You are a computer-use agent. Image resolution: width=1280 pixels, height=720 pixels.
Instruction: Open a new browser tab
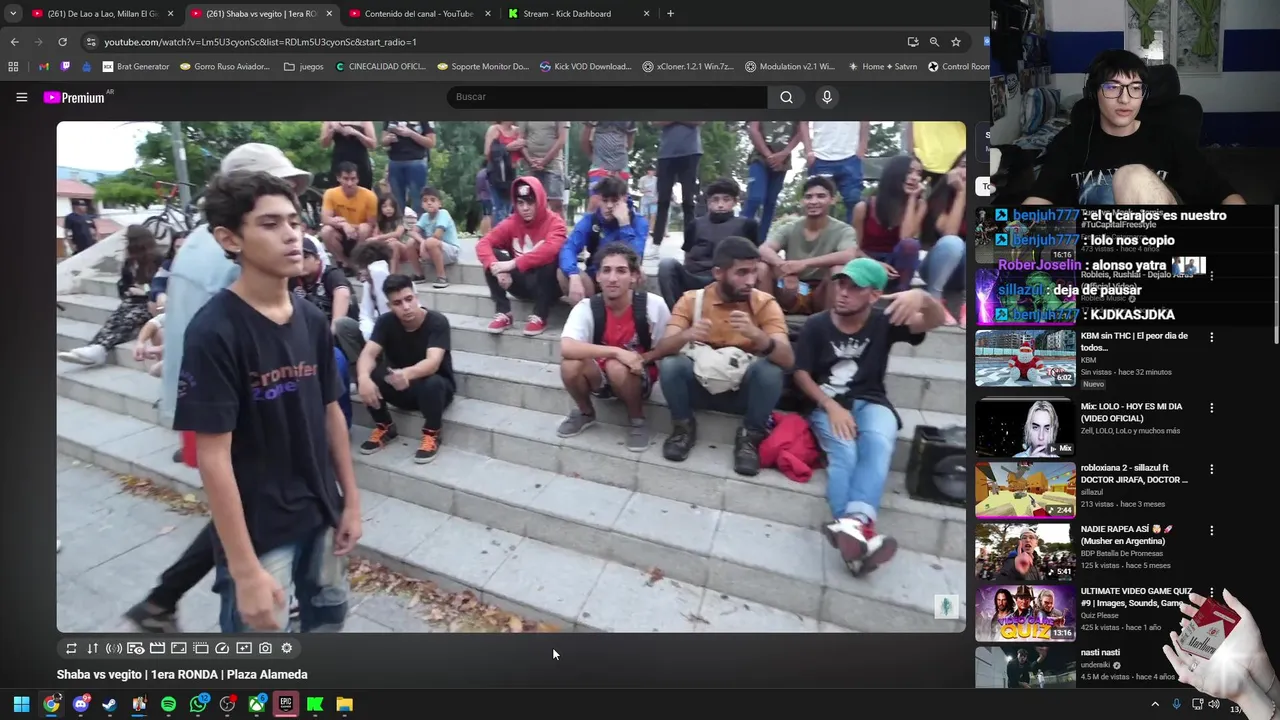[x=670, y=14]
